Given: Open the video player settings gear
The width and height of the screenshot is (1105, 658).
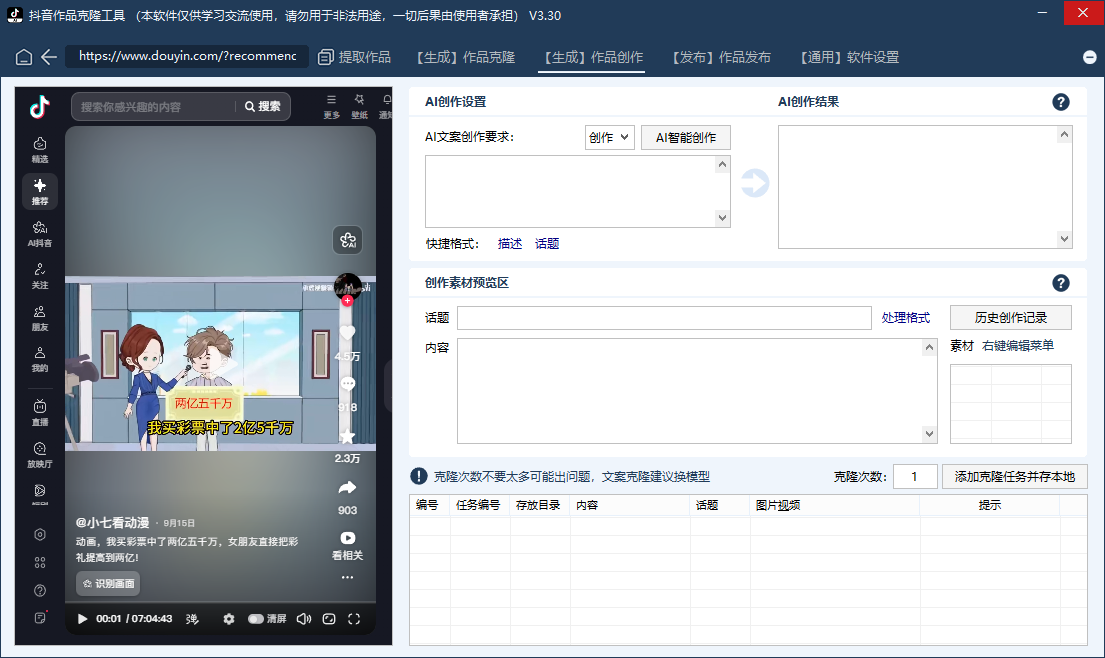Looking at the screenshot, I should click(229, 618).
